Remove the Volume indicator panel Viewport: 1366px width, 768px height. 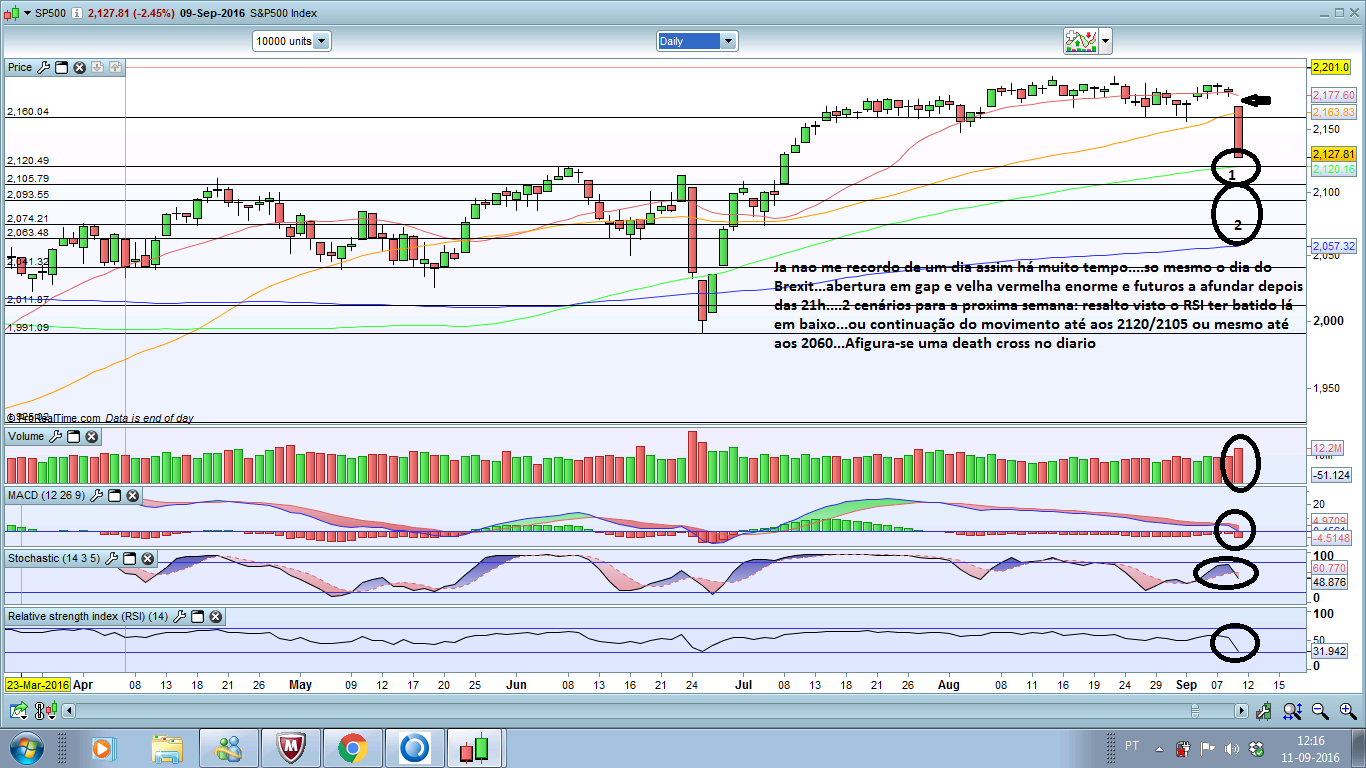tap(91, 436)
